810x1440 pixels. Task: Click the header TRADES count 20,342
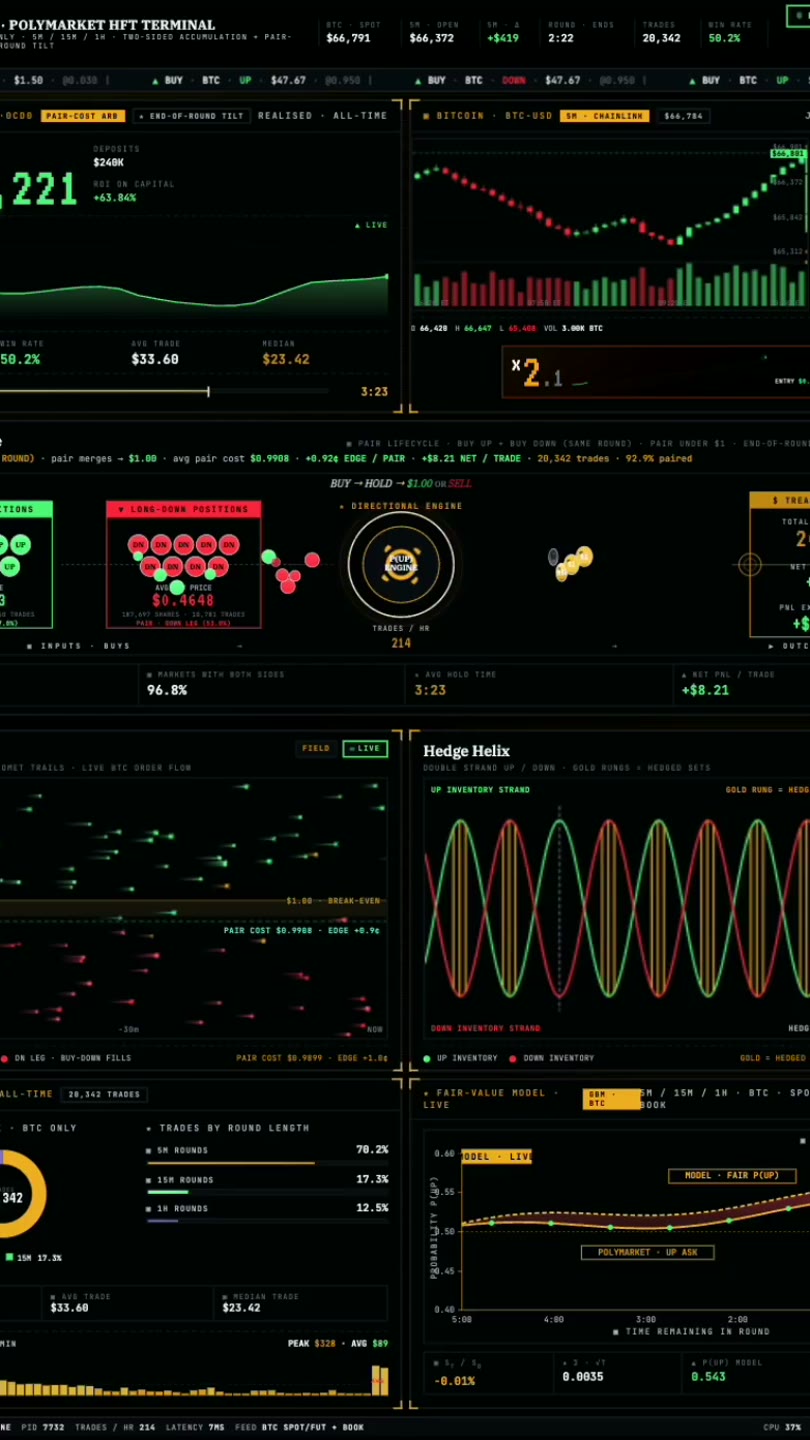(x=661, y=38)
